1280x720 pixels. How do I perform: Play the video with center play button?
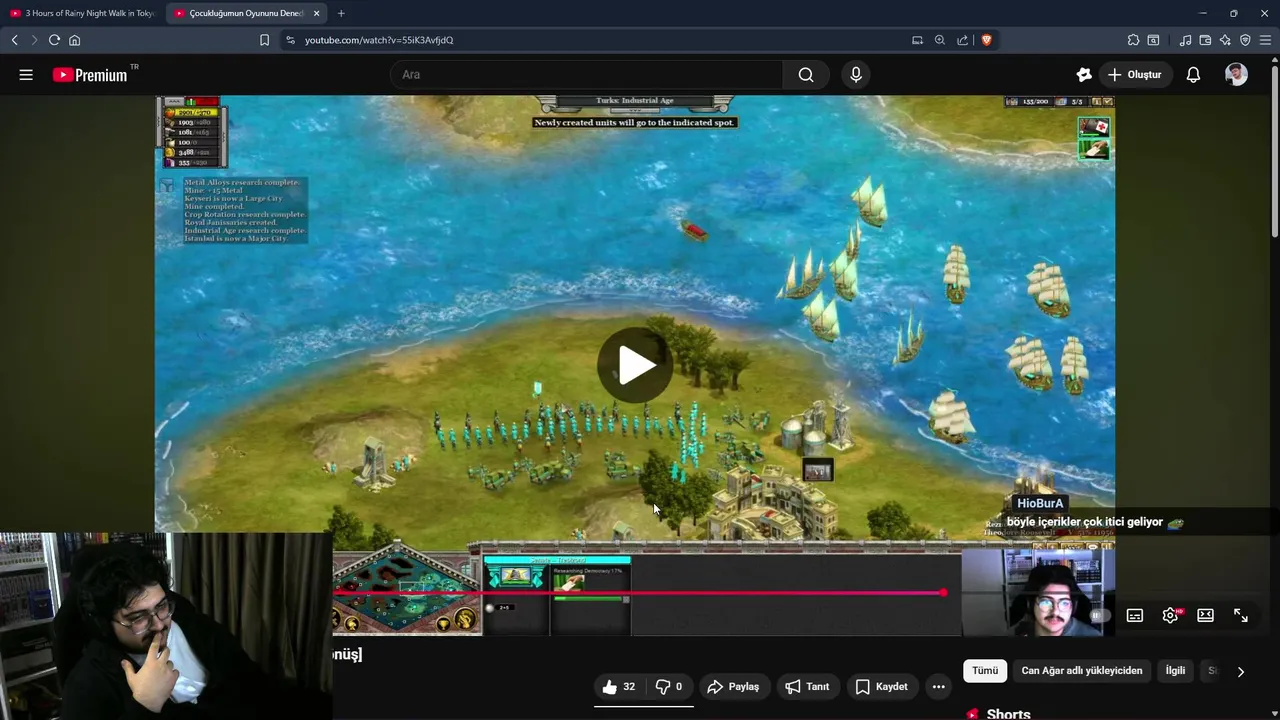pos(635,365)
